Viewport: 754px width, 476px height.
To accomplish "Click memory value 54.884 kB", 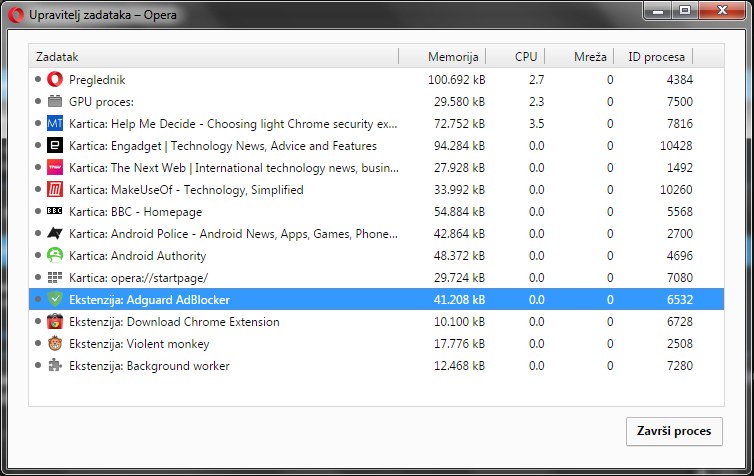I will (459, 212).
